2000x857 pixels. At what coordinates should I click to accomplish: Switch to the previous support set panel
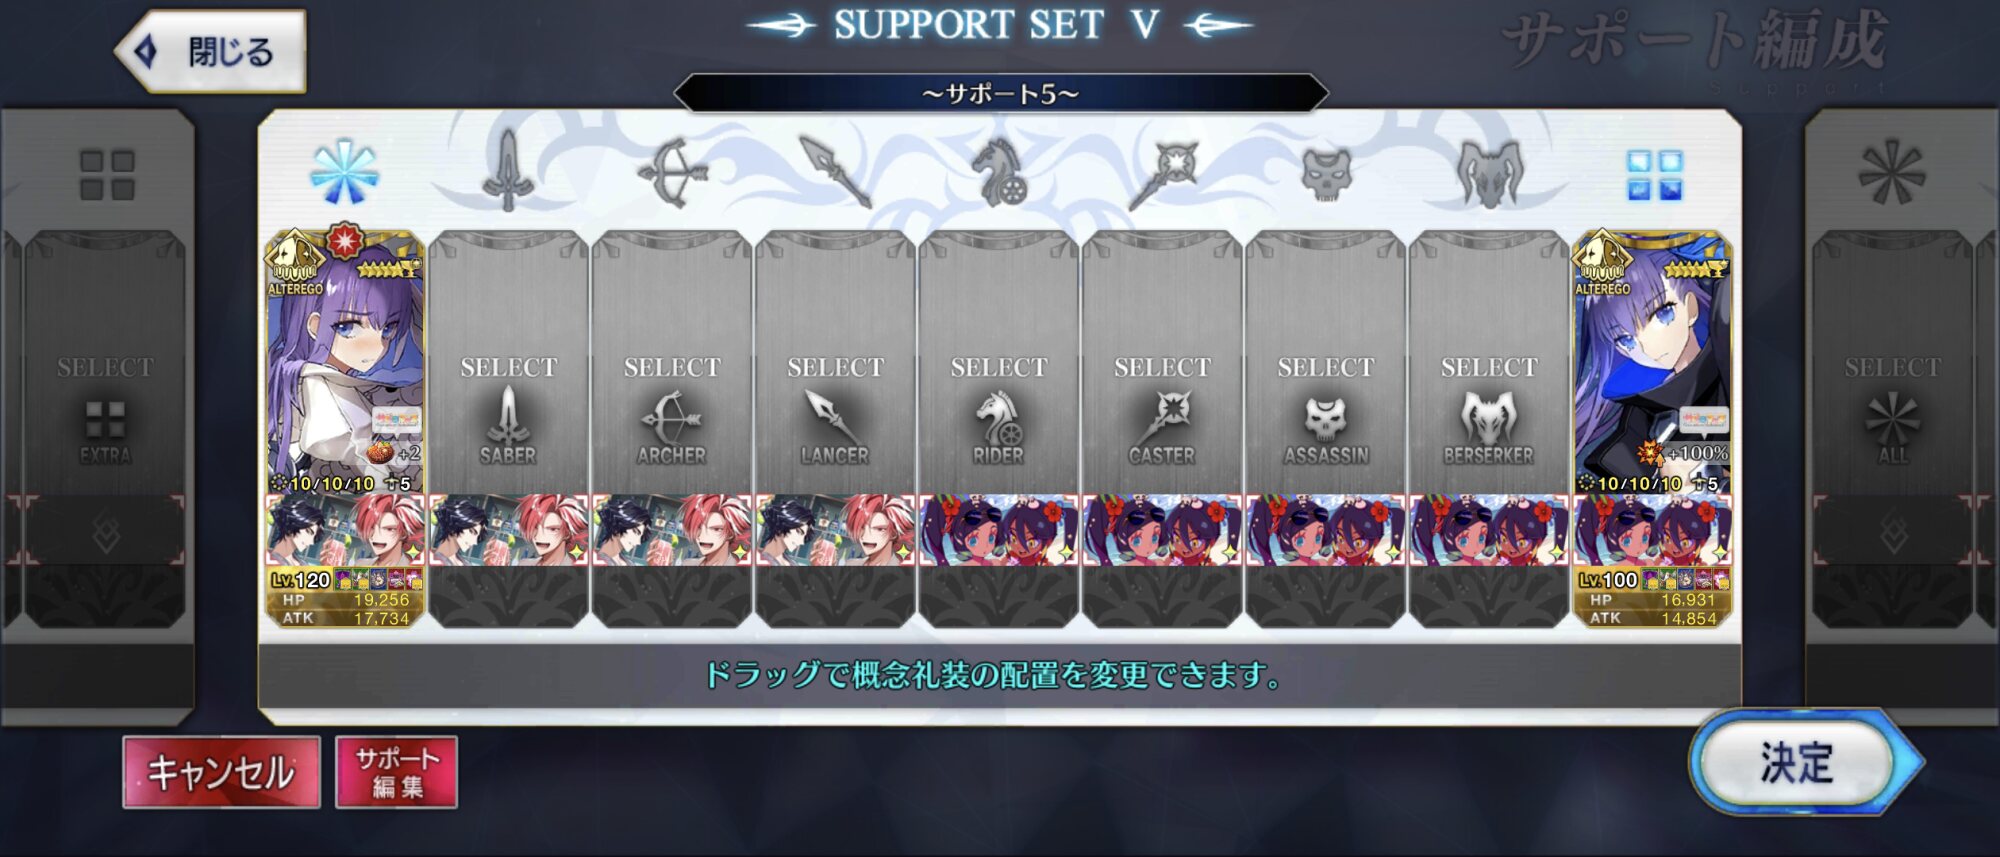coord(98,415)
